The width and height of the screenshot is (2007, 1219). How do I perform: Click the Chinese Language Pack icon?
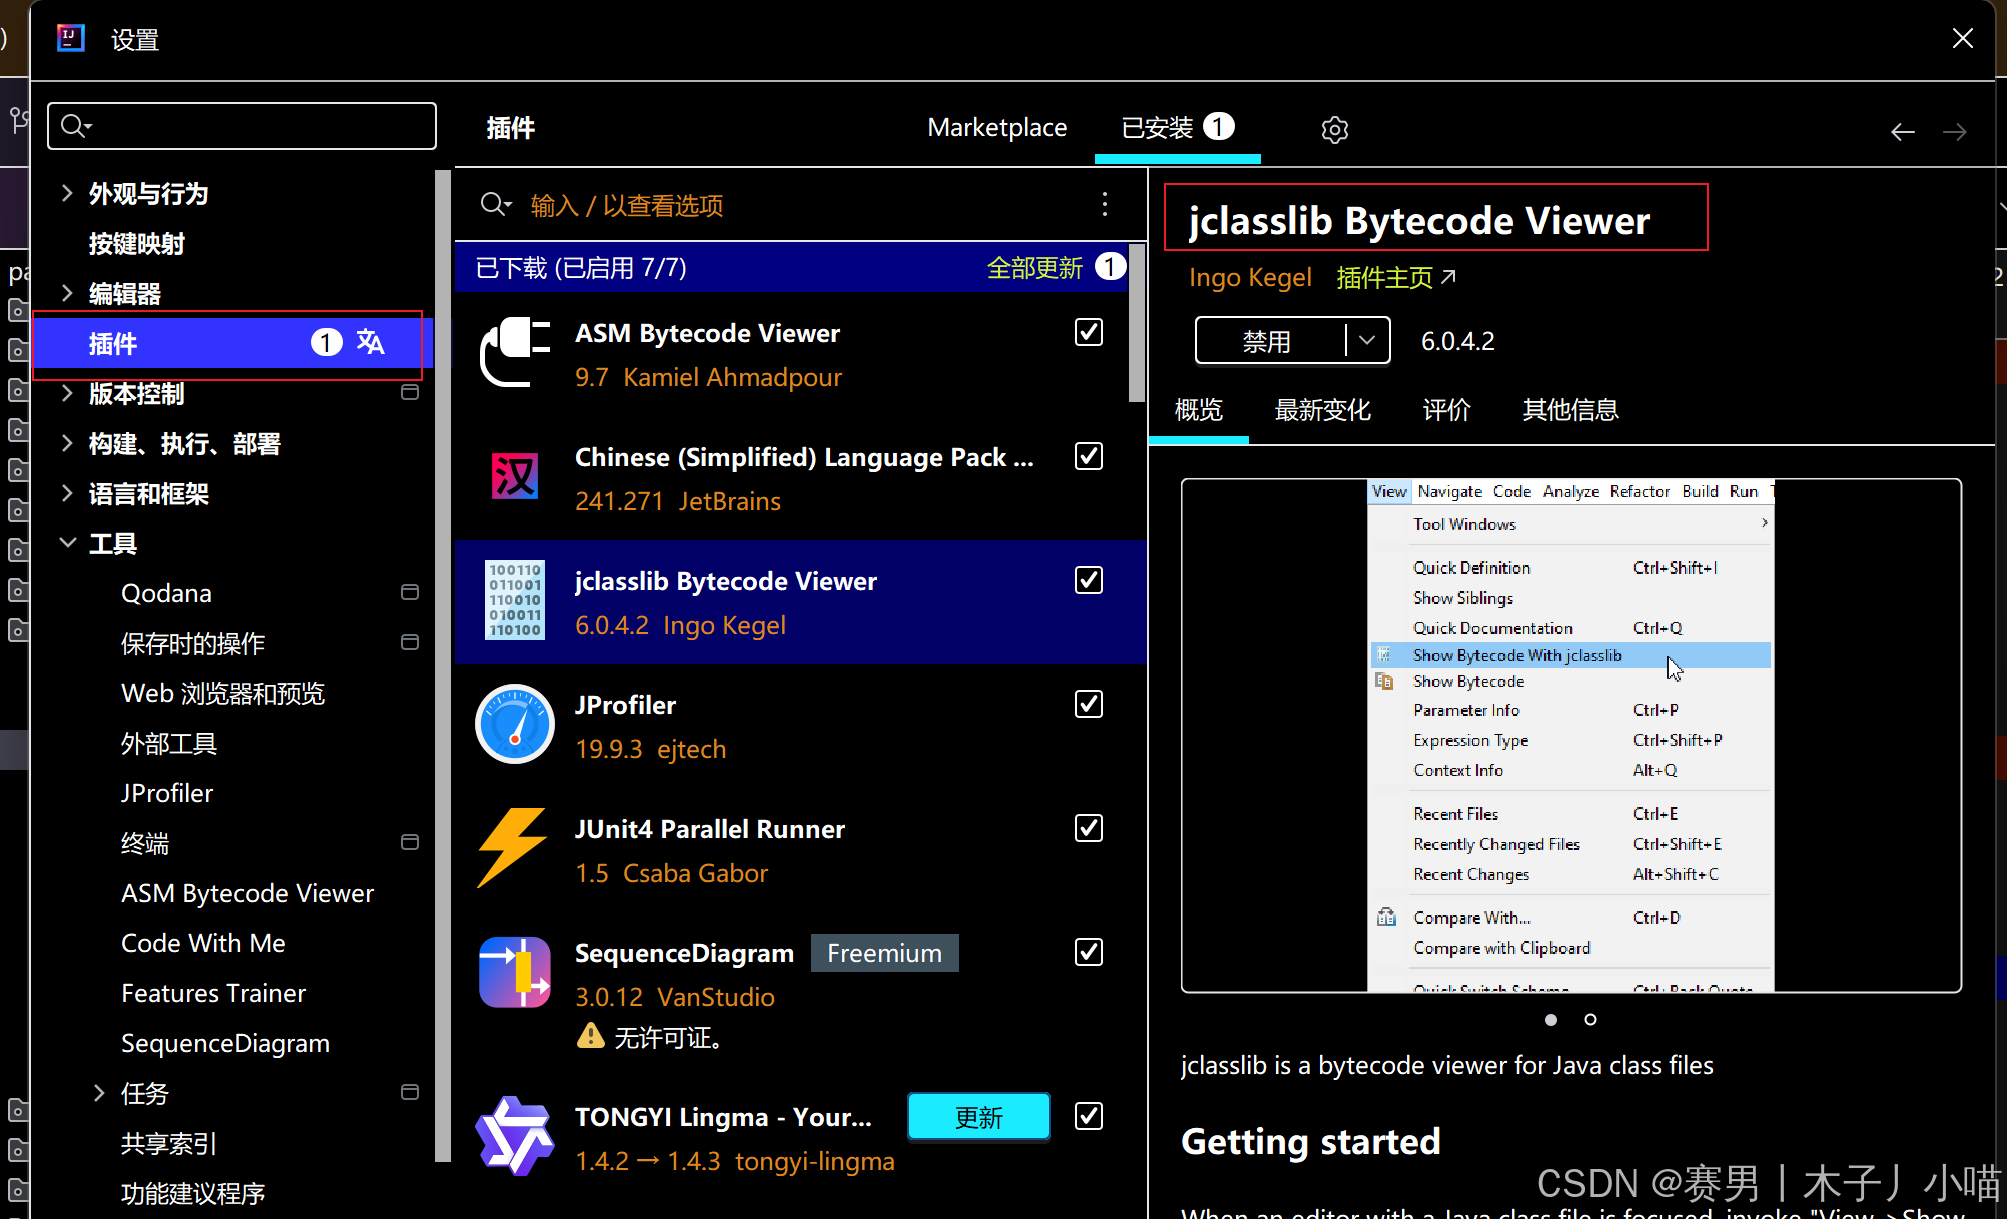click(x=515, y=477)
